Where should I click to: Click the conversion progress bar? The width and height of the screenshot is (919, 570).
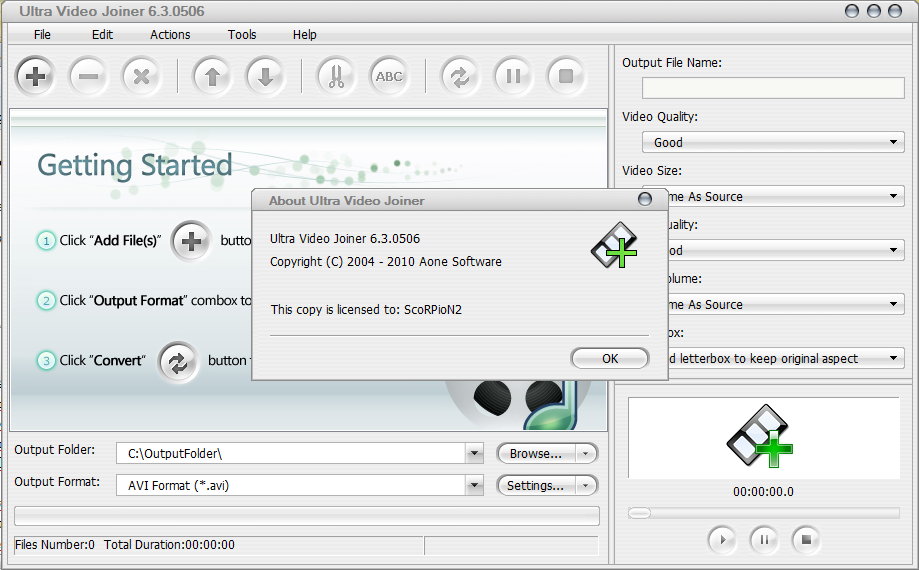pyautogui.click(x=307, y=516)
